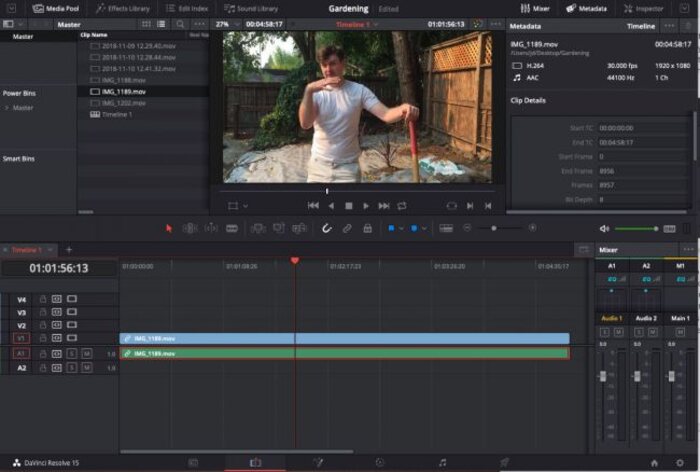Open the Inspector panel
This screenshot has height=472, width=700.
click(643, 8)
